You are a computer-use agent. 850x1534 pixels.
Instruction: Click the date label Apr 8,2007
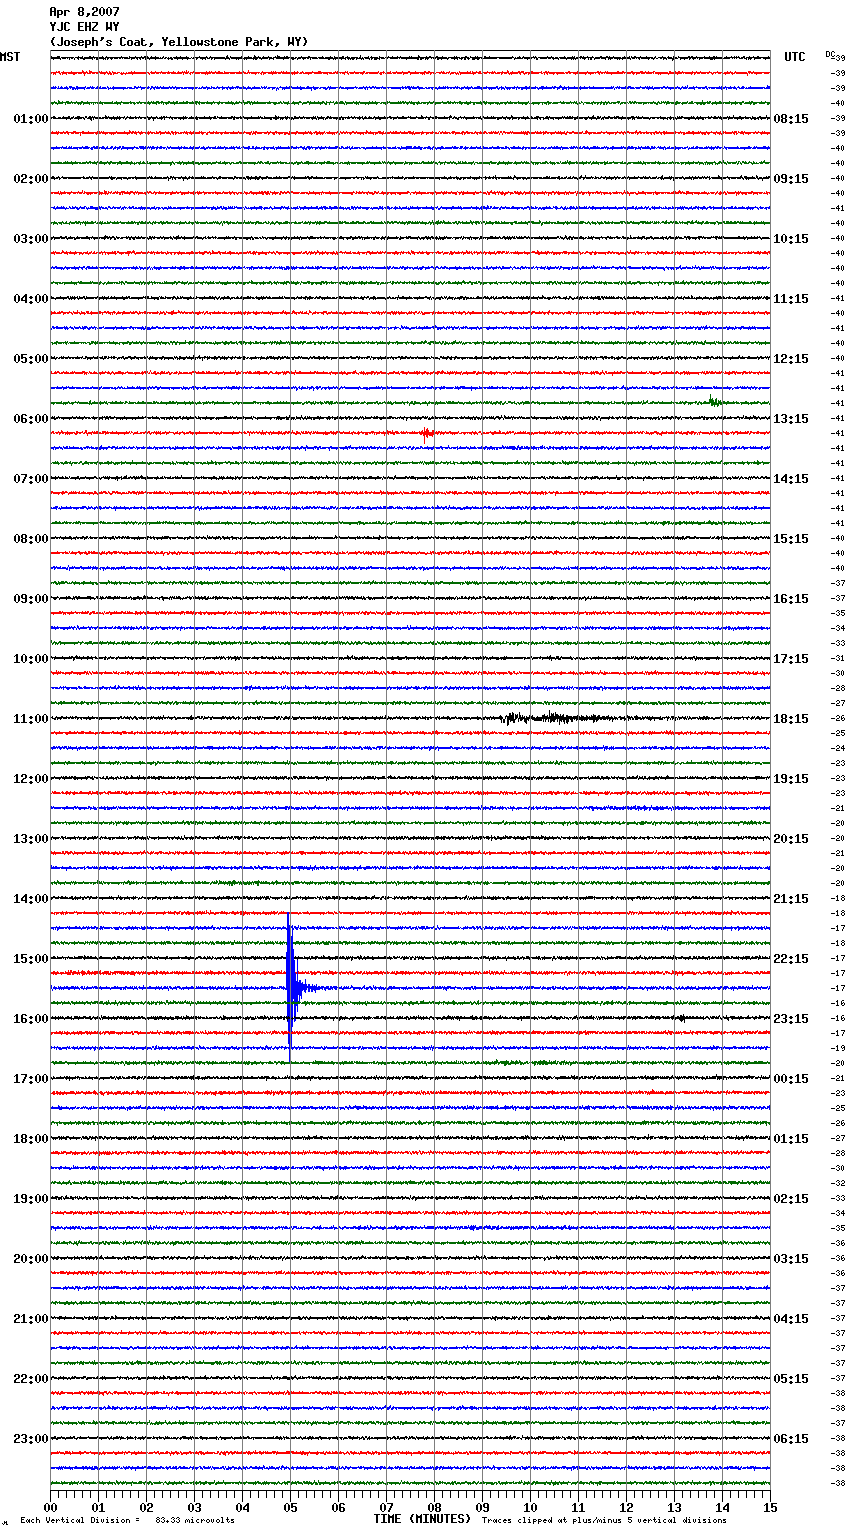(84, 12)
